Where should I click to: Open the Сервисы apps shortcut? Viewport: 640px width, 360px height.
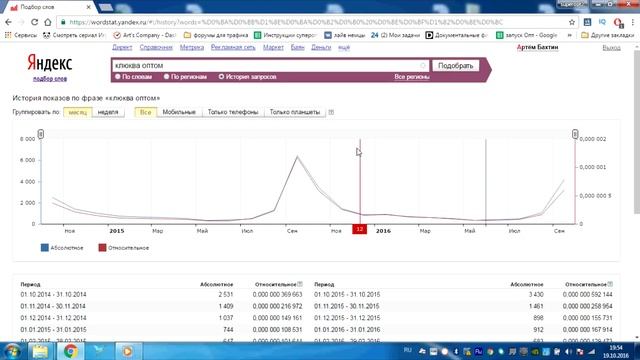[x=21, y=35]
